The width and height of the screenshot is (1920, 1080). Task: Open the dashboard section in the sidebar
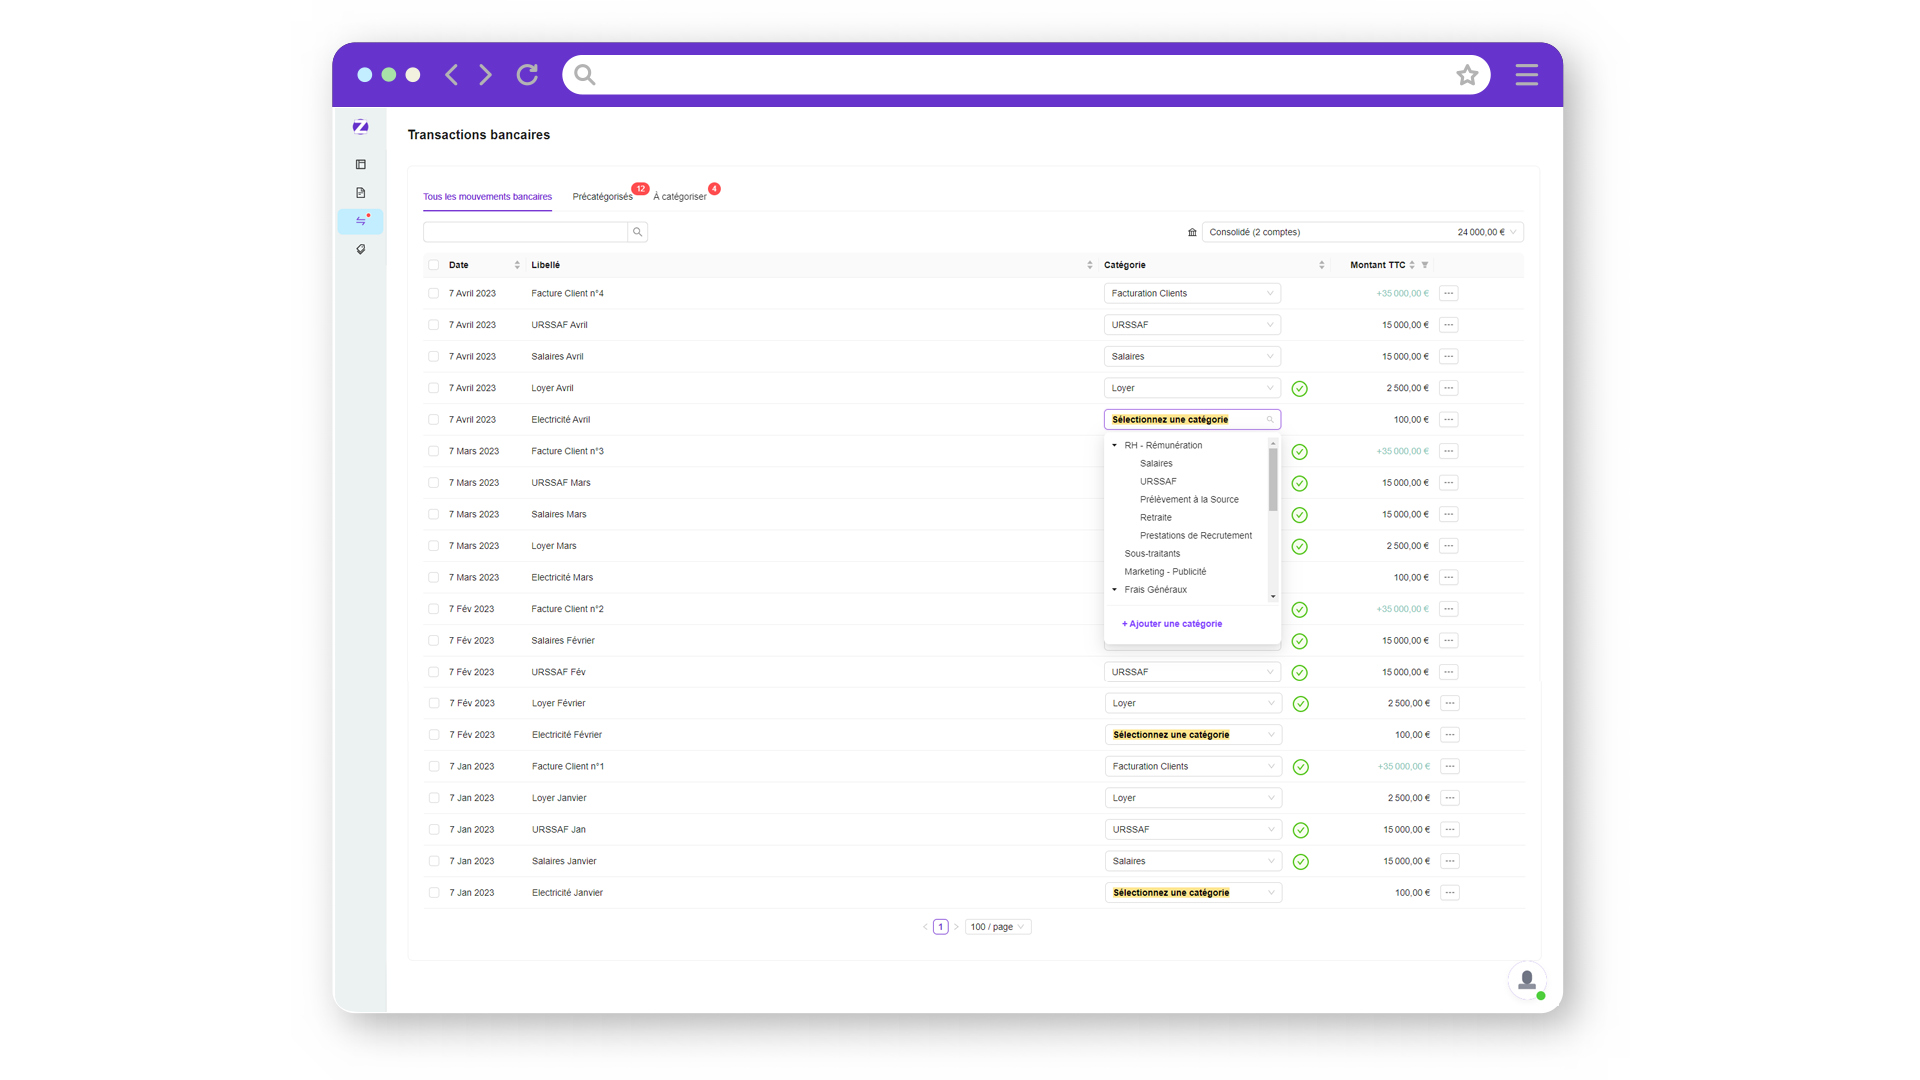coord(360,164)
